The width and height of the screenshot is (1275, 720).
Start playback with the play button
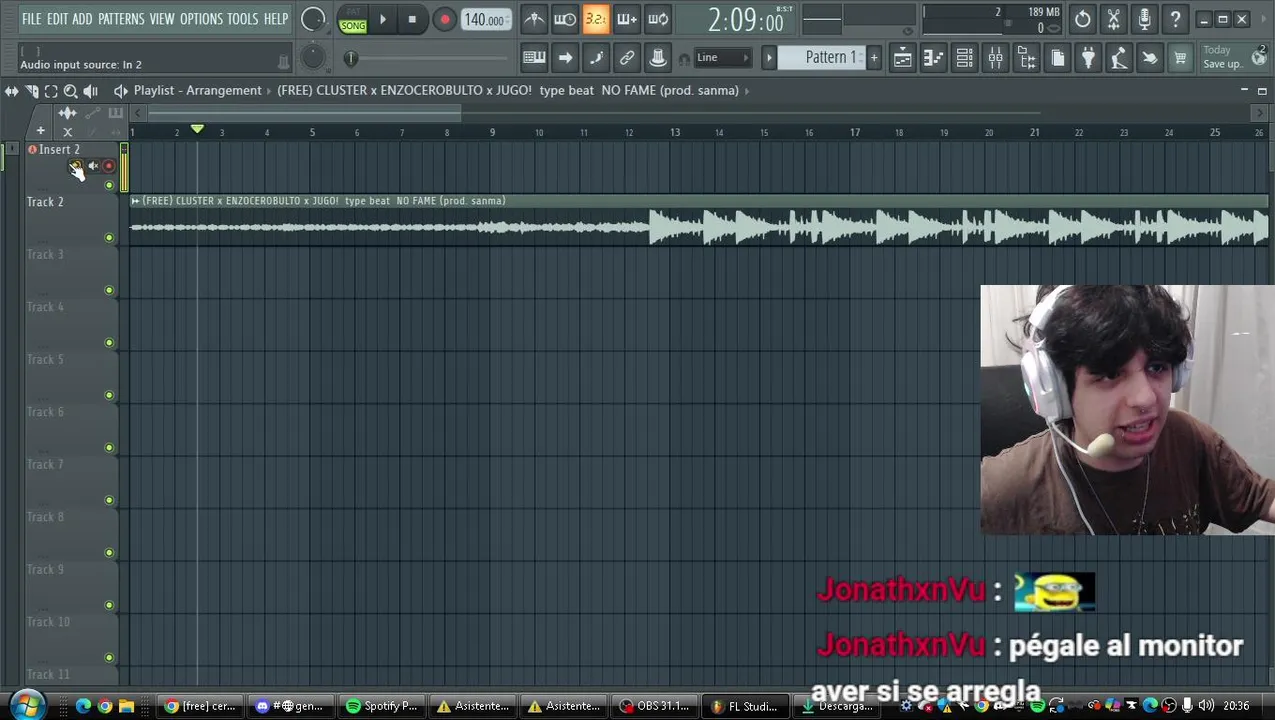(x=383, y=20)
